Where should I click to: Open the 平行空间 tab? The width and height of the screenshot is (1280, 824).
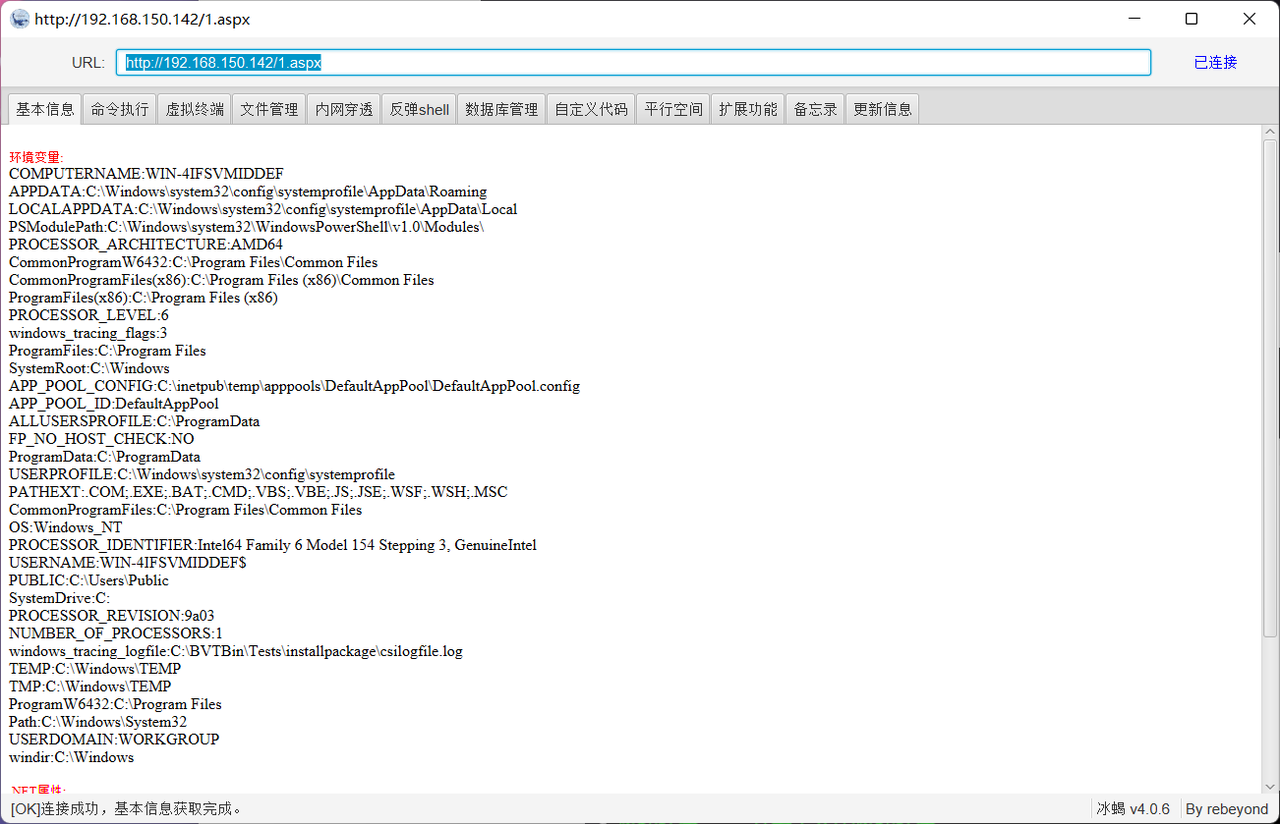tap(673, 110)
